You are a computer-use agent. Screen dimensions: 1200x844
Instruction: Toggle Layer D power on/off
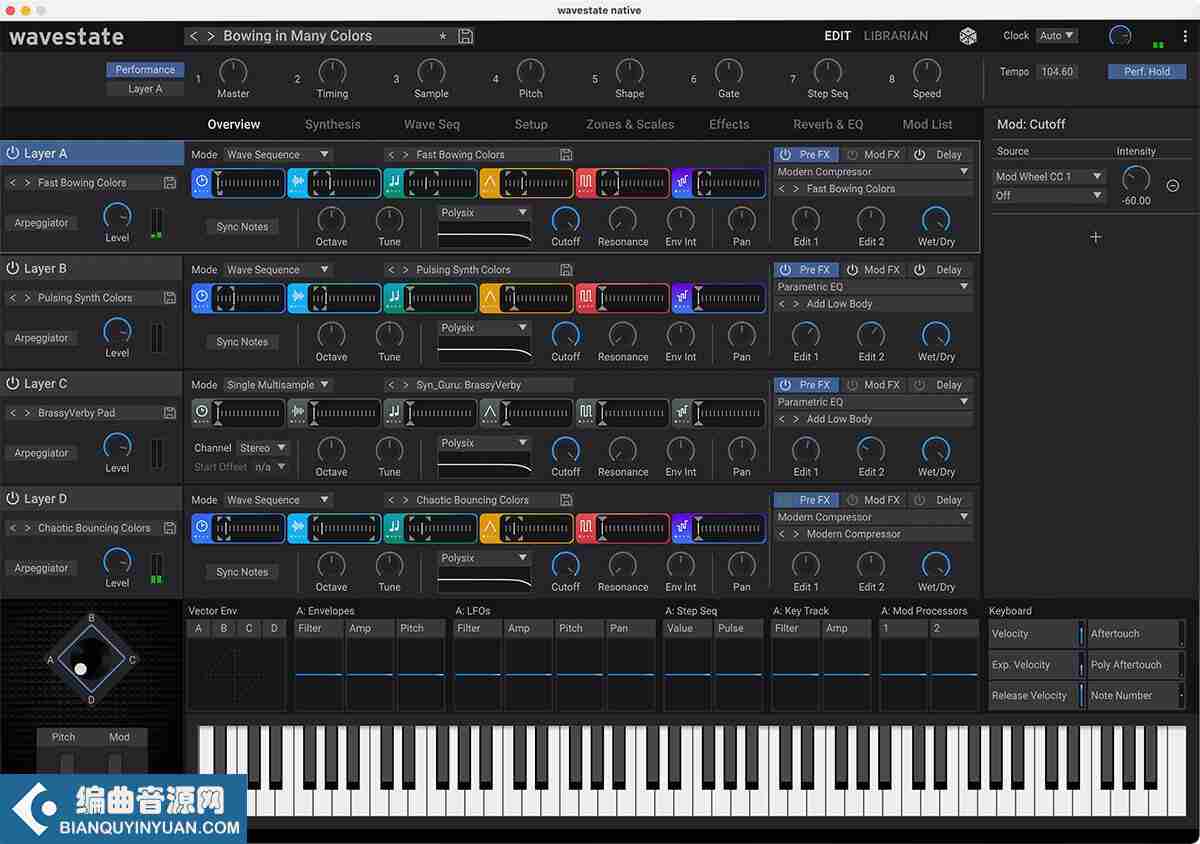13,499
